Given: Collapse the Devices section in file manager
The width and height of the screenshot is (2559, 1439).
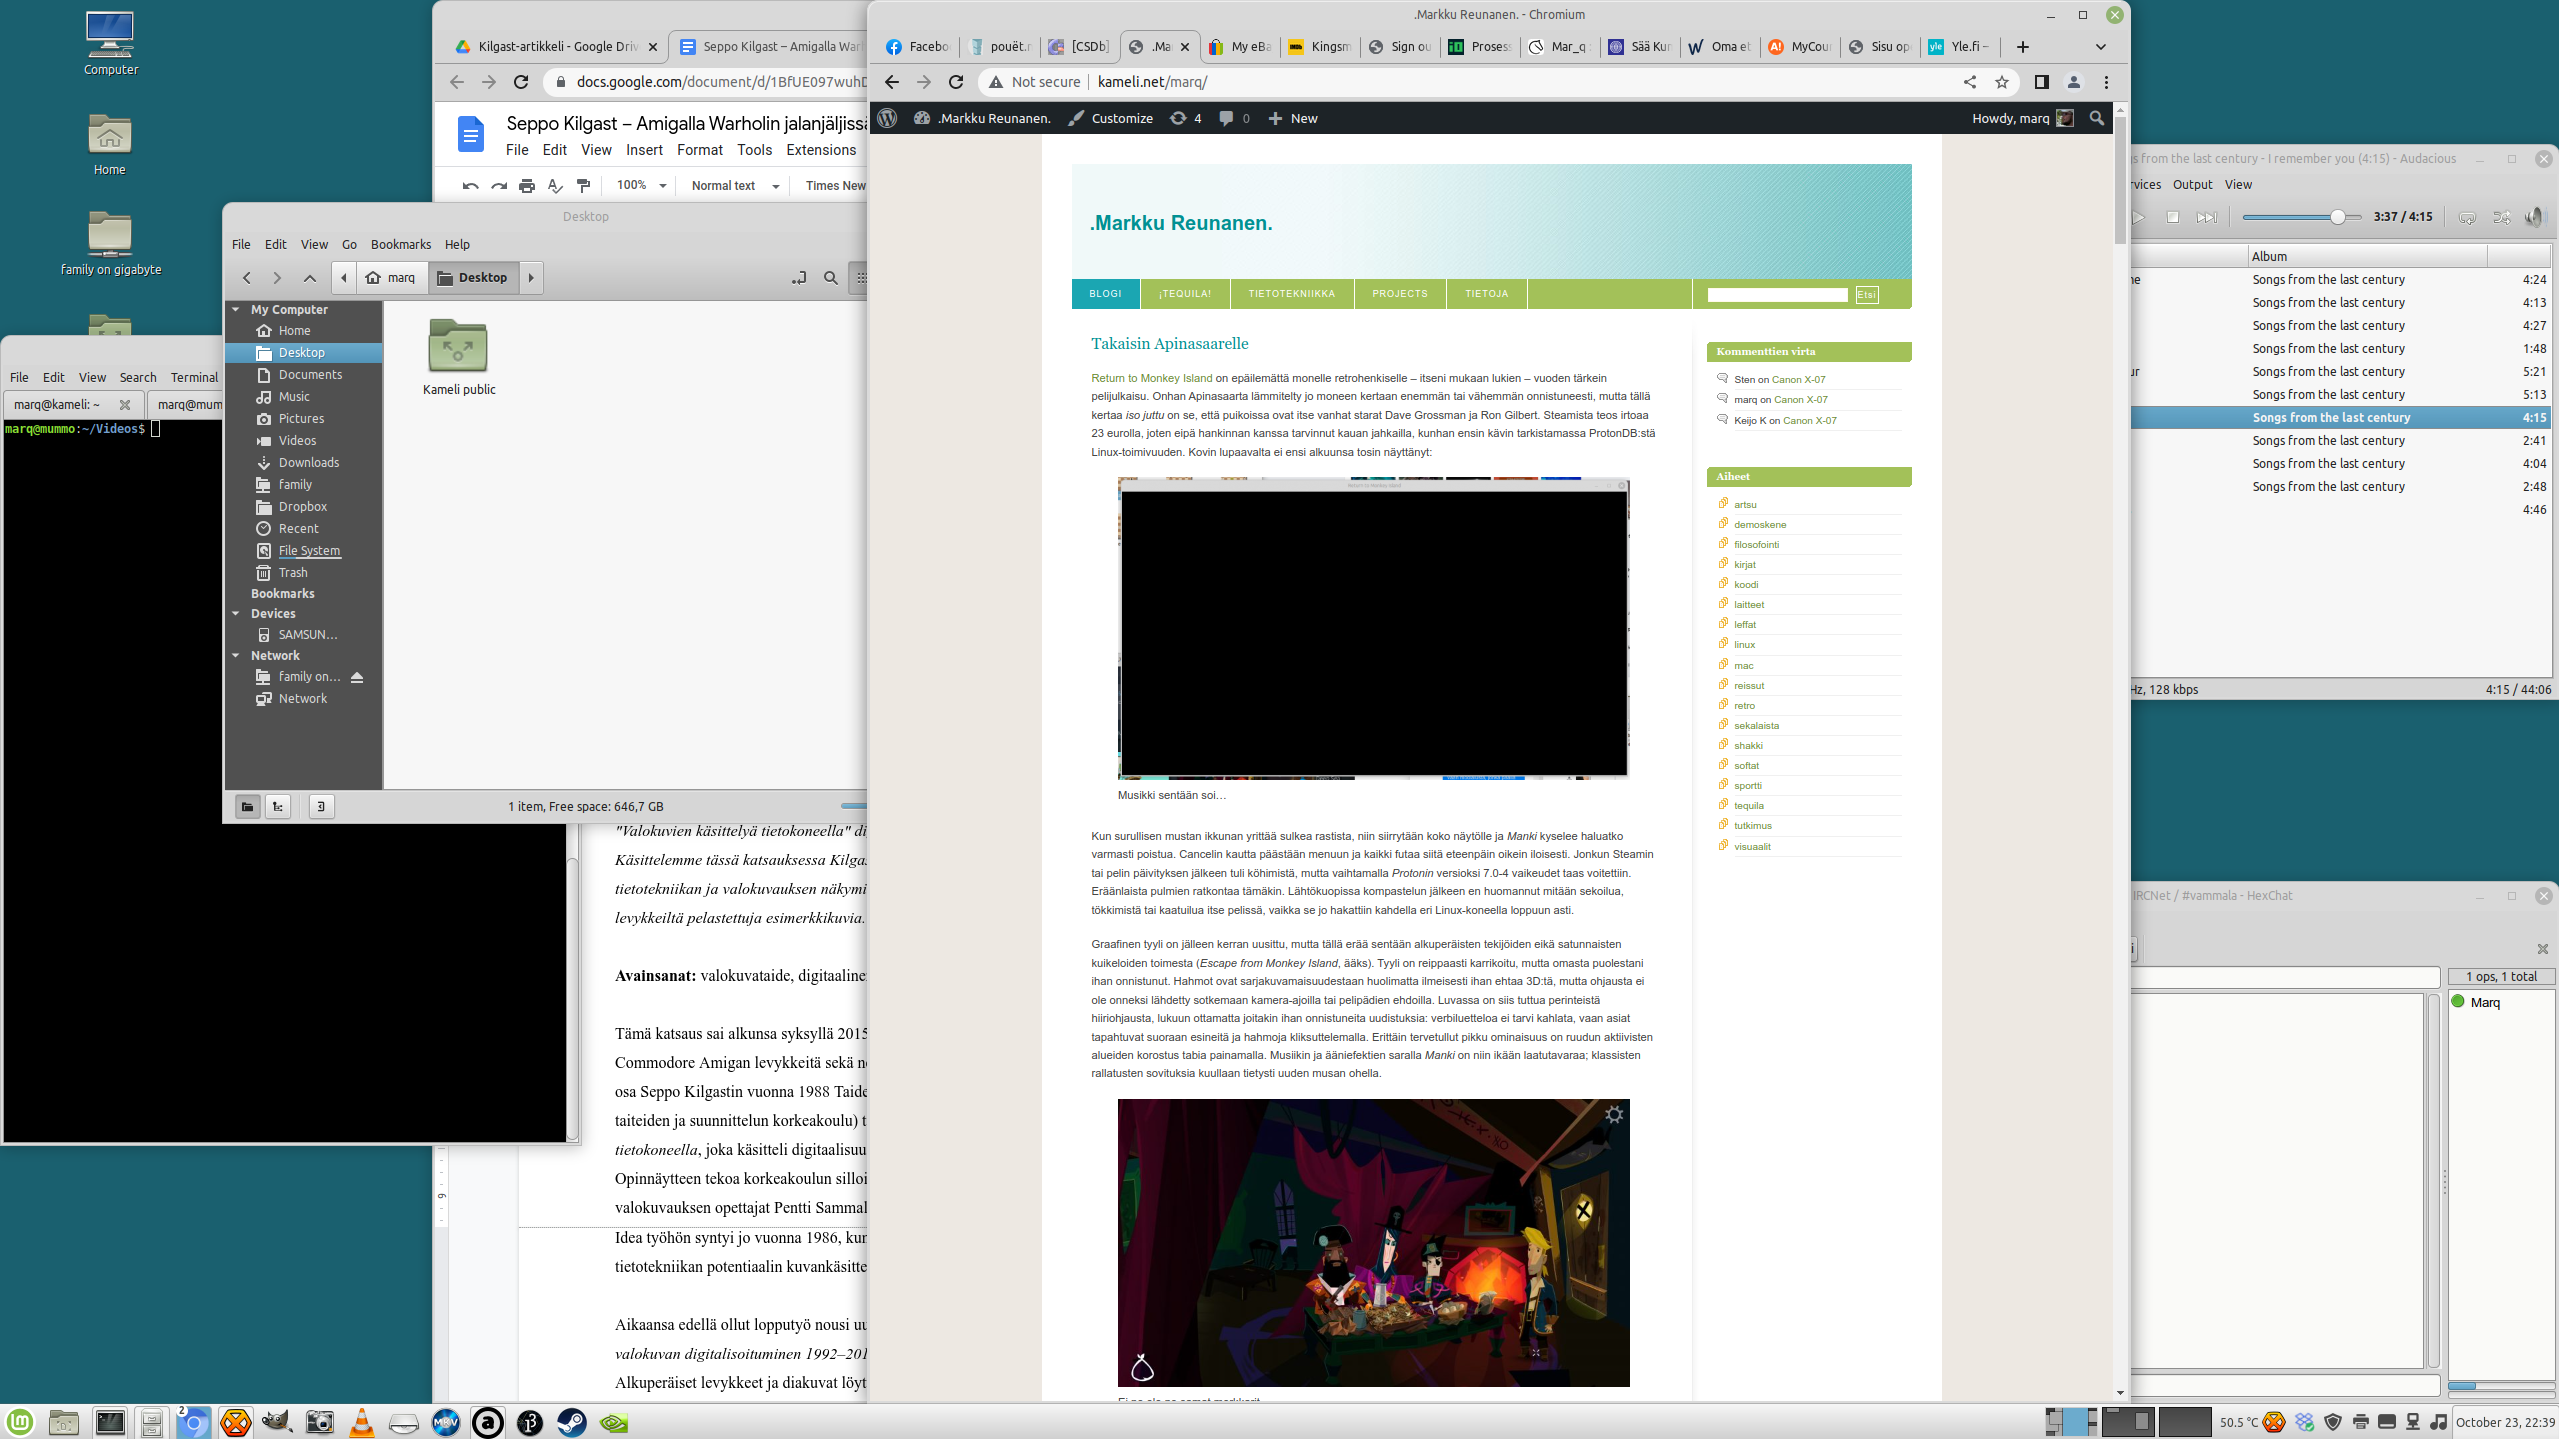Looking at the screenshot, I should point(236,614).
